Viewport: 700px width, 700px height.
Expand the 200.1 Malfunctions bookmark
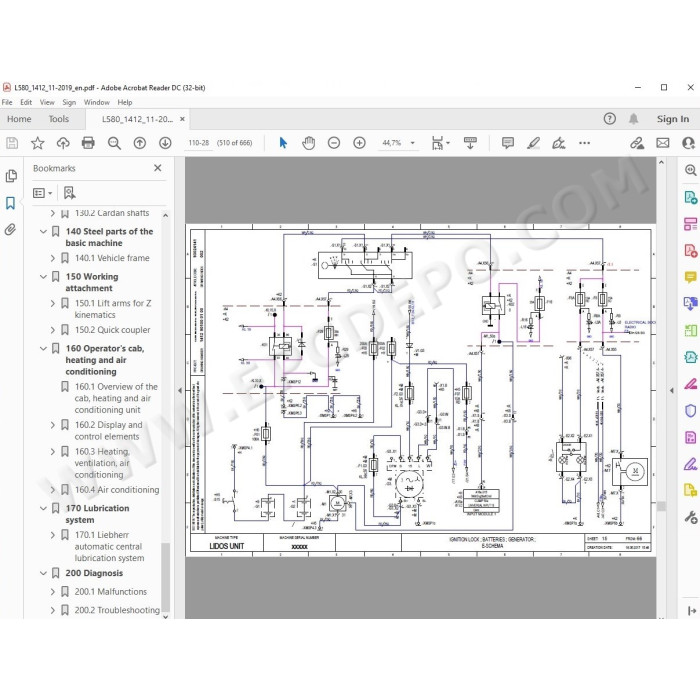tap(53, 592)
